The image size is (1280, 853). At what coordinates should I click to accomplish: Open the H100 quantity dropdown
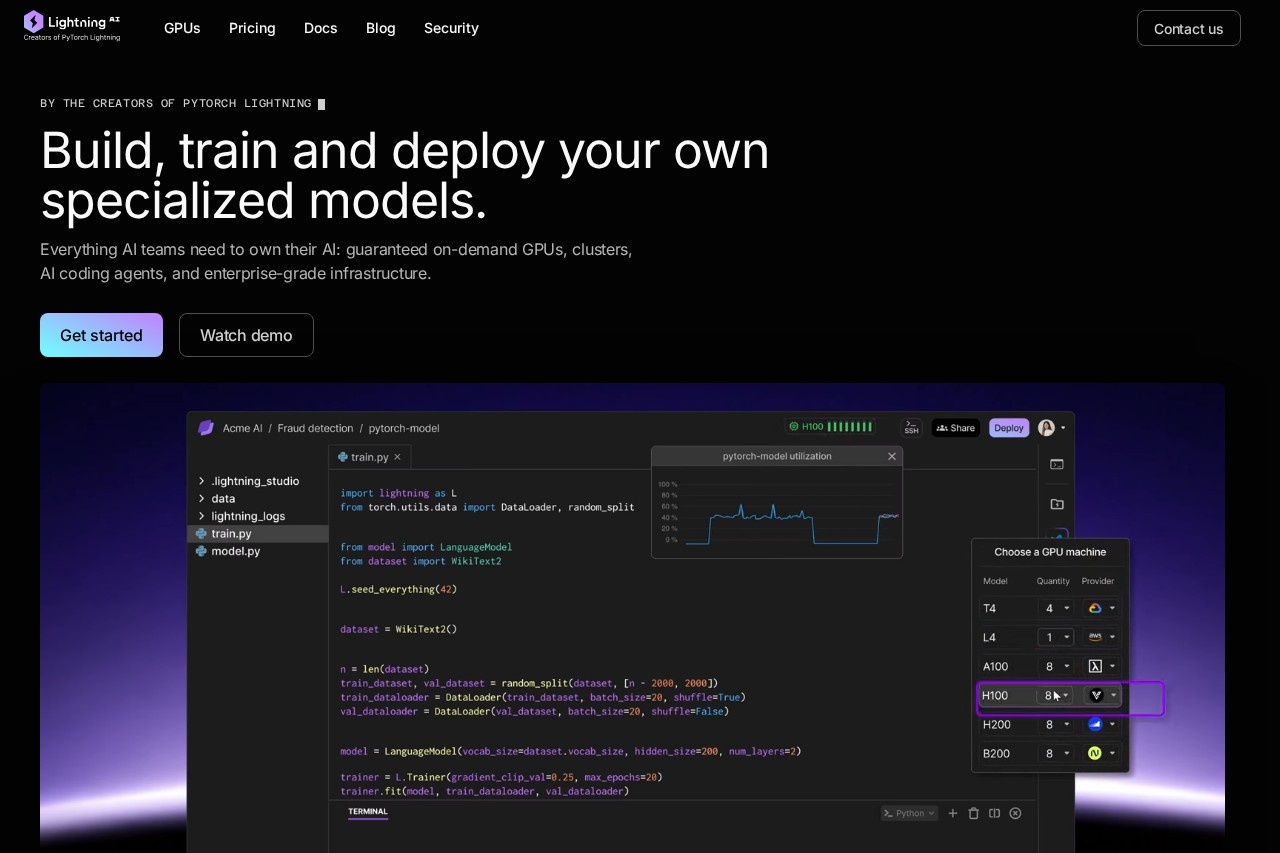(1055, 695)
